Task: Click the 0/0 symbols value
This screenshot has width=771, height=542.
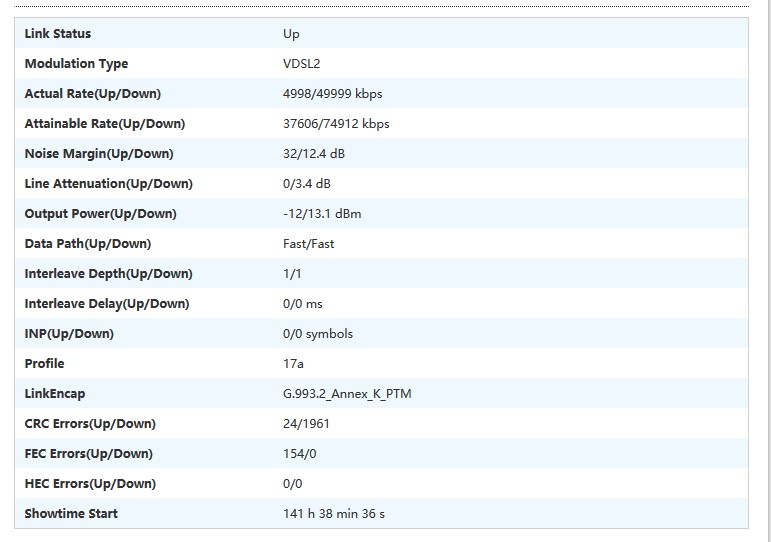Action: (x=318, y=333)
